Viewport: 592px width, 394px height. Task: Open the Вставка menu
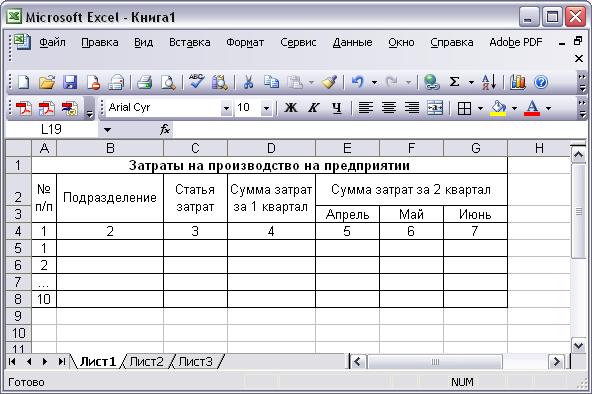pyautogui.click(x=190, y=42)
